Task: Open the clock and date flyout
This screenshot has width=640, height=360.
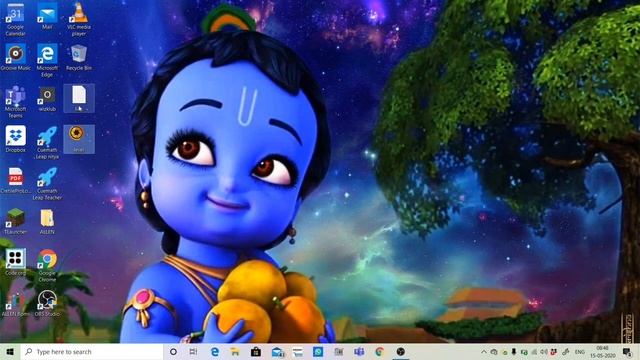Action: [x=602, y=352]
